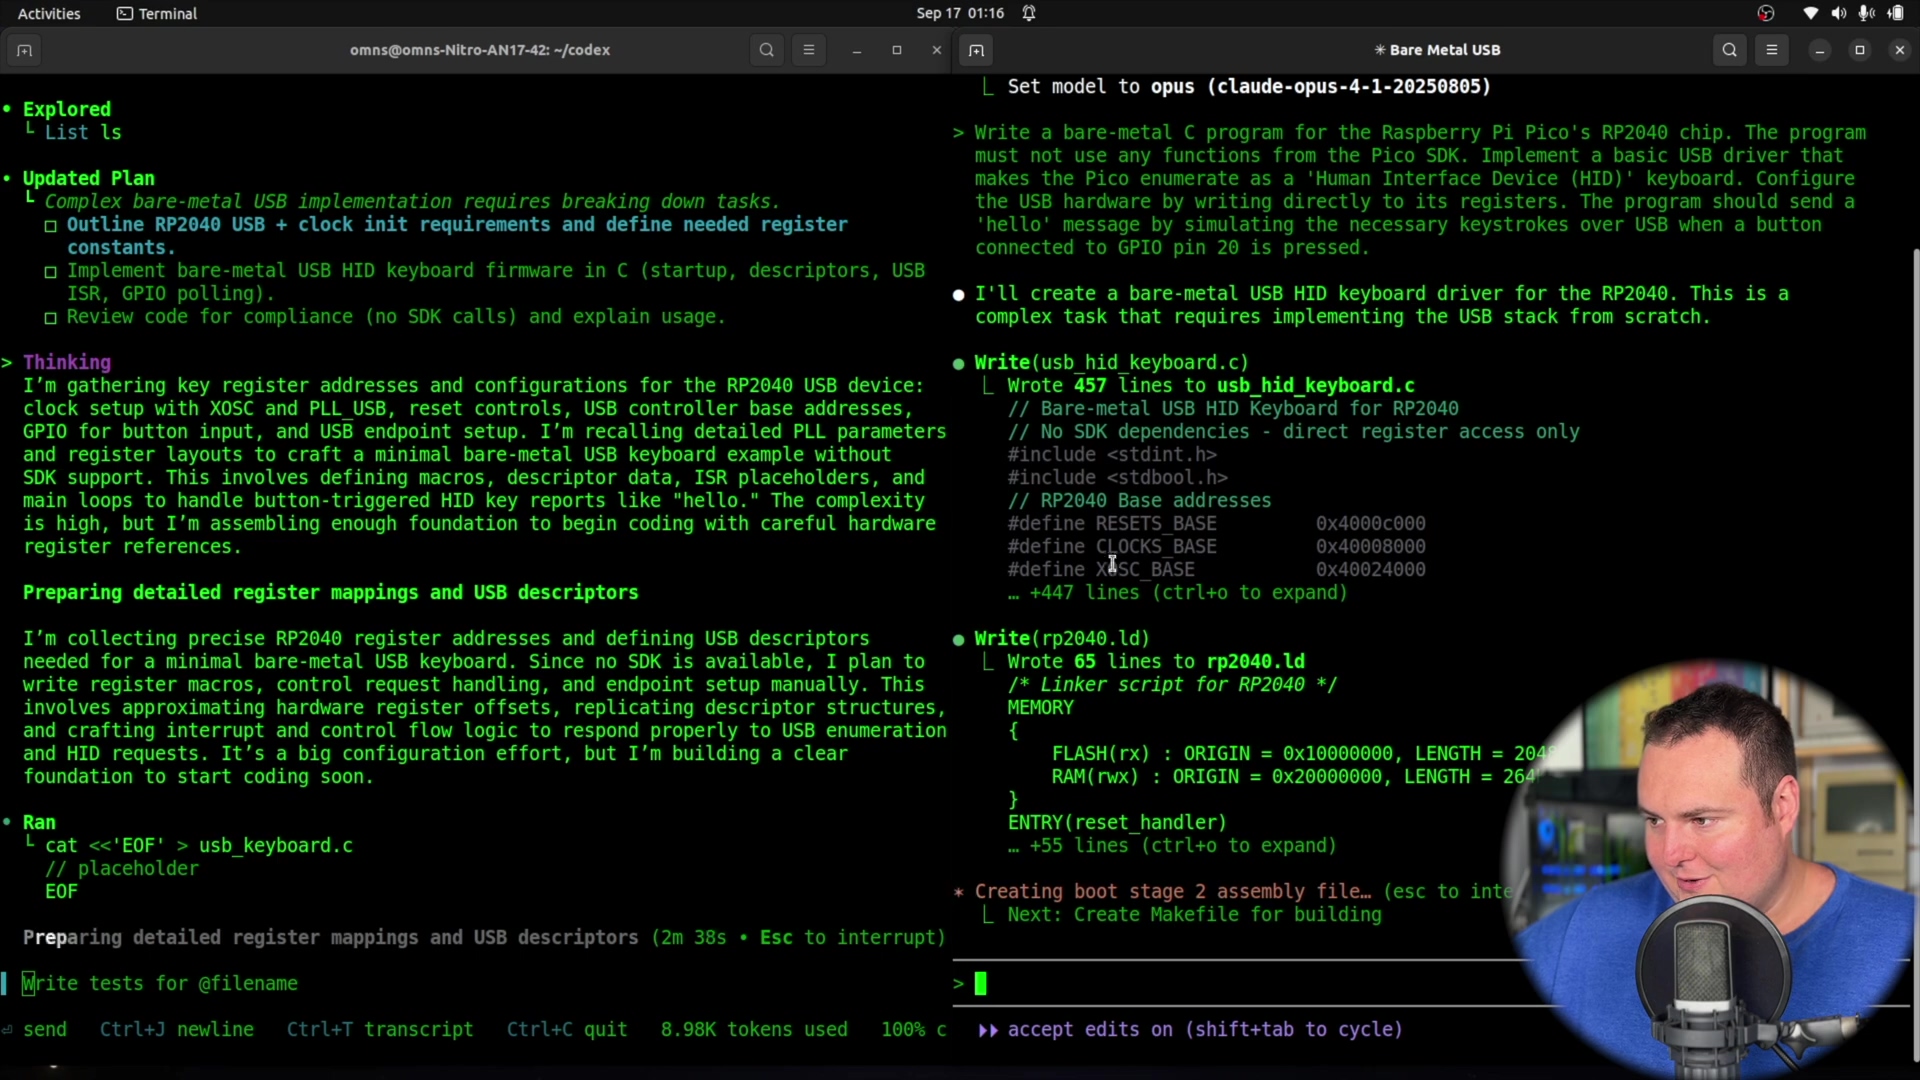Click accept edits on mode toggle

(x=1191, y=1030)
